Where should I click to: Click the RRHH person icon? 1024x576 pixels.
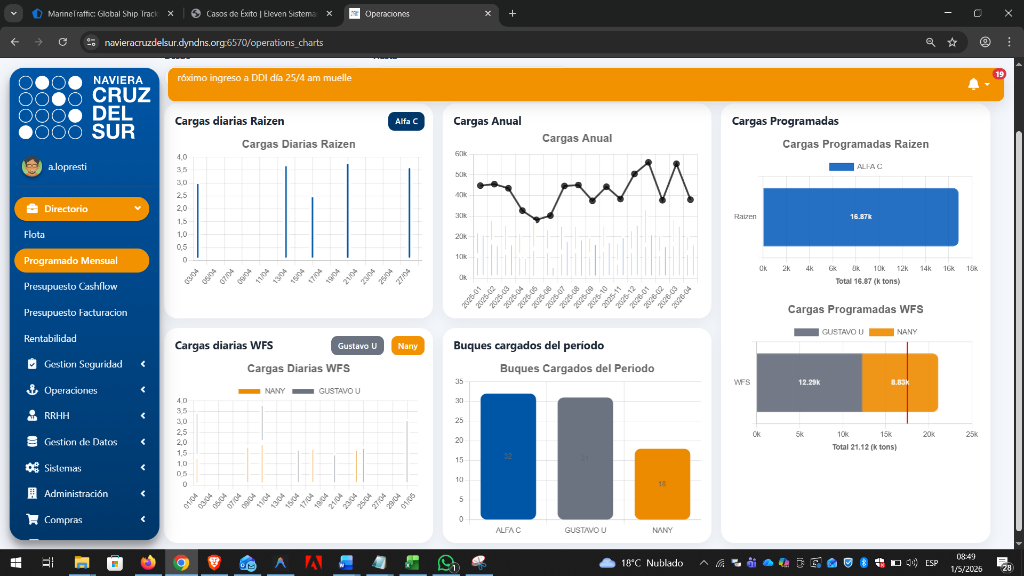point(32,415)
